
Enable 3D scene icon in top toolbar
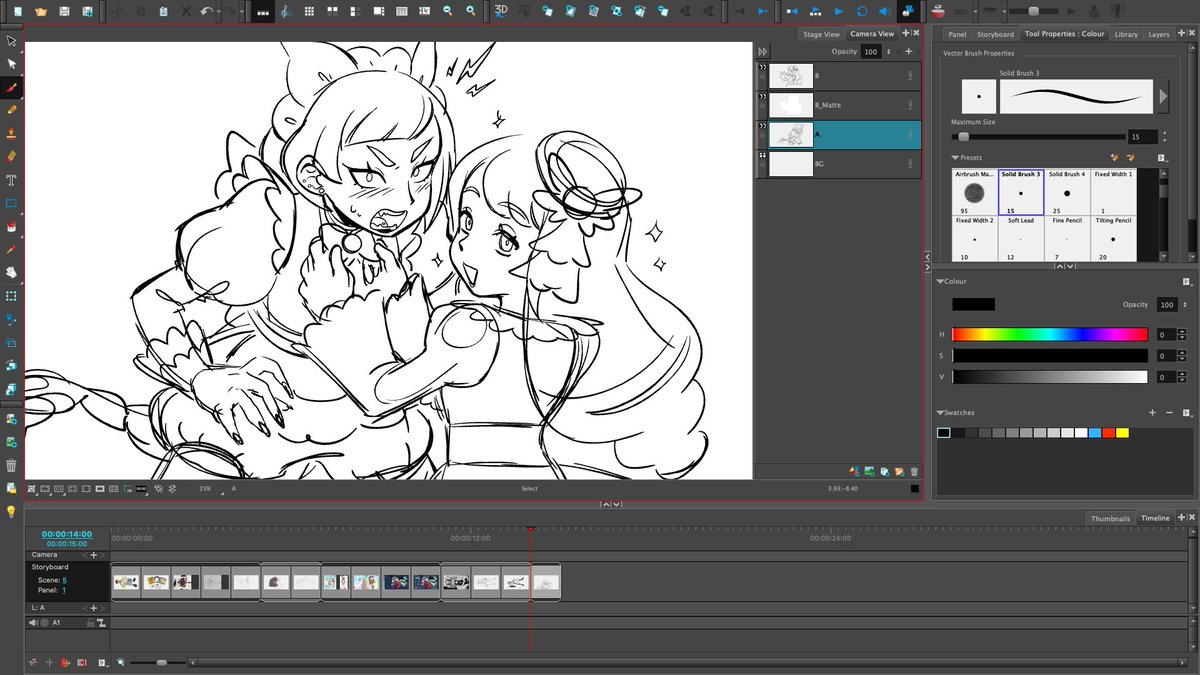pos(503,11)
